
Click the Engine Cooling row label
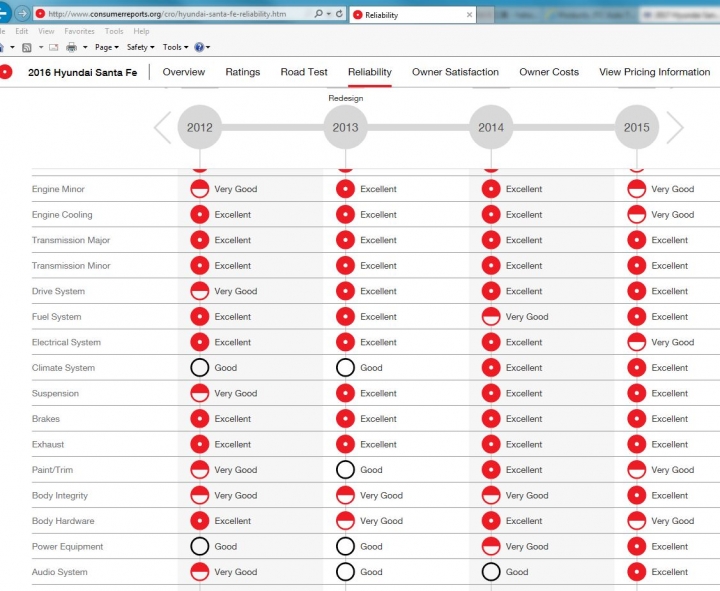pyautogui.click(x=62, y=215)
